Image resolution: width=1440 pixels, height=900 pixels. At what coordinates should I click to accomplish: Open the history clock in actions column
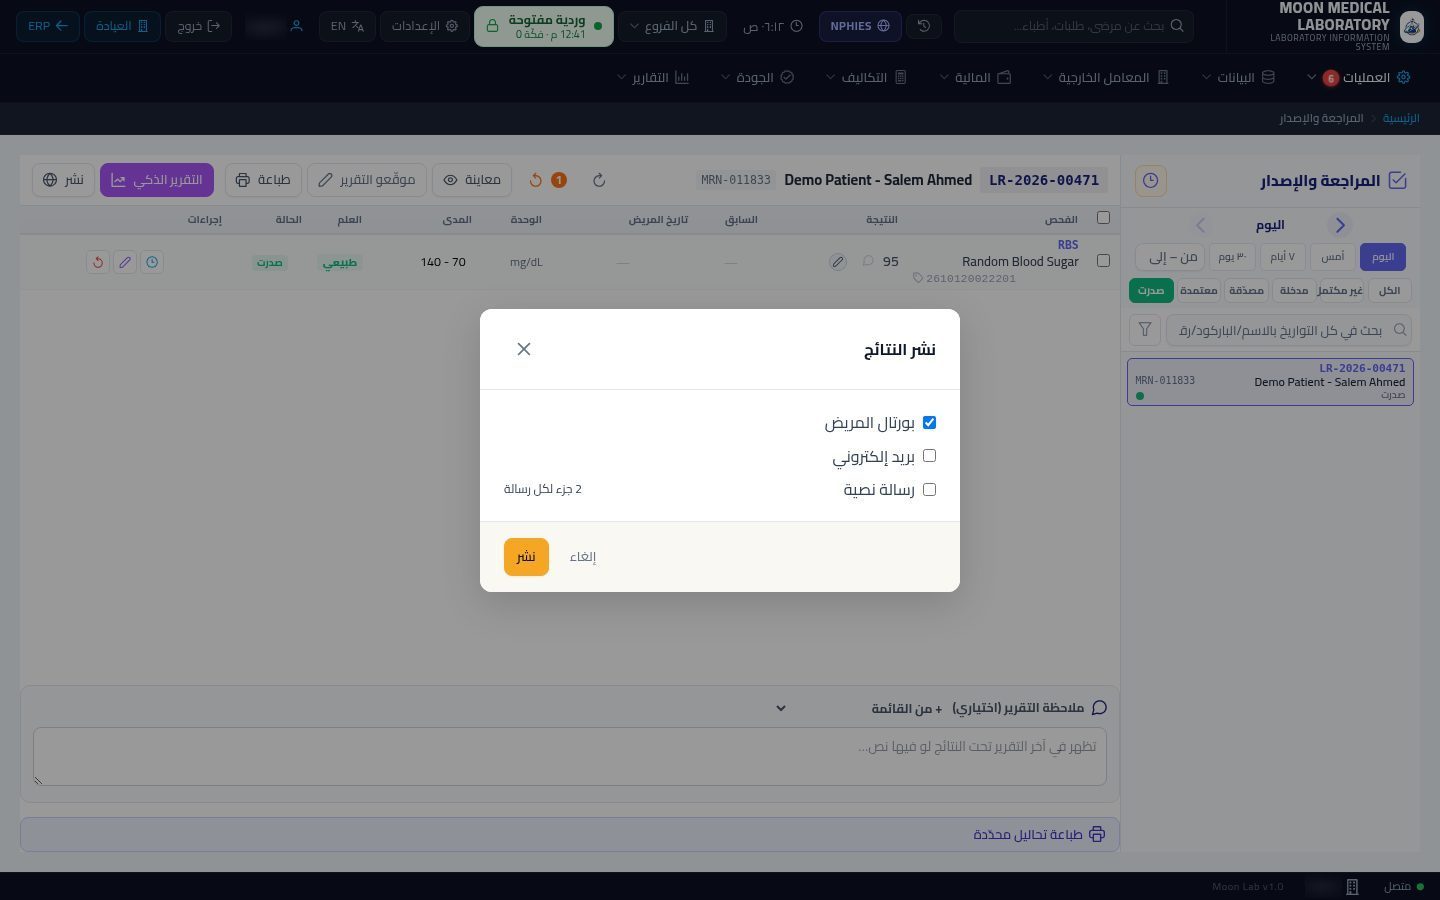pyautogui.click(x=152, y=262)
